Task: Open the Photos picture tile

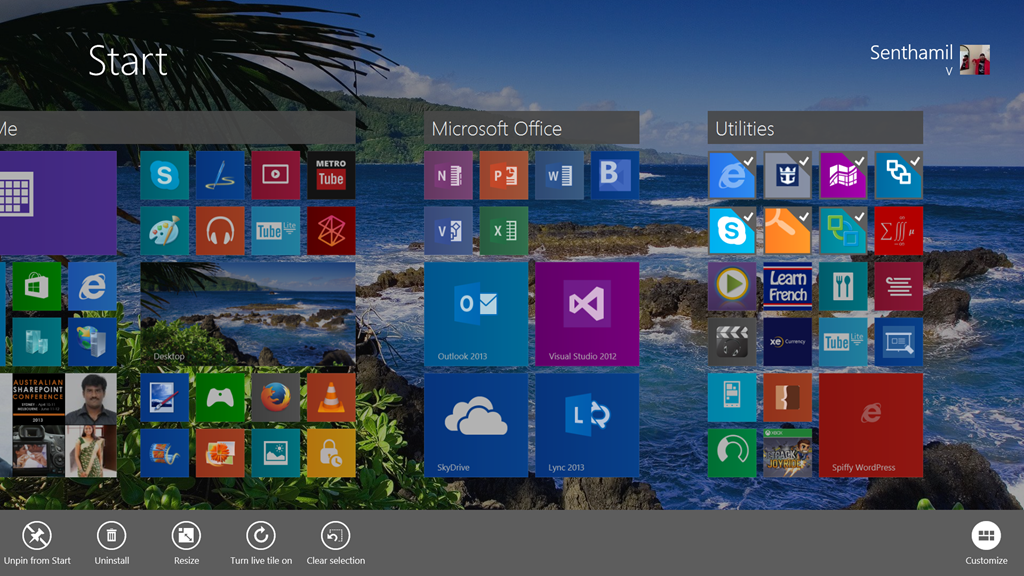Action: [x=276, y=453]
